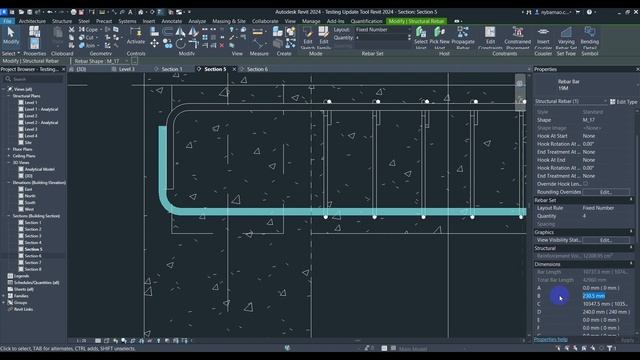Open the Type Properties icon in ribbon
This screenshot has height=360, width=640.
[34, 31]
